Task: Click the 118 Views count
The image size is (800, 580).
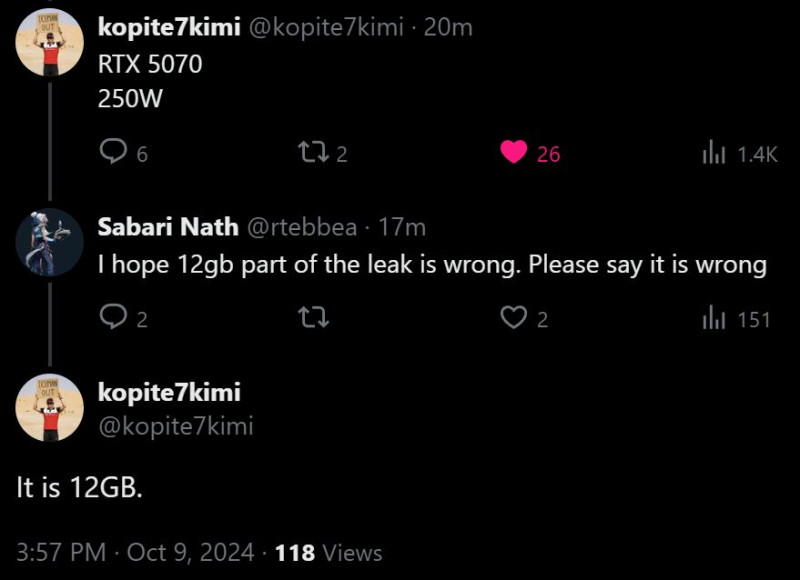Action: 329,551
